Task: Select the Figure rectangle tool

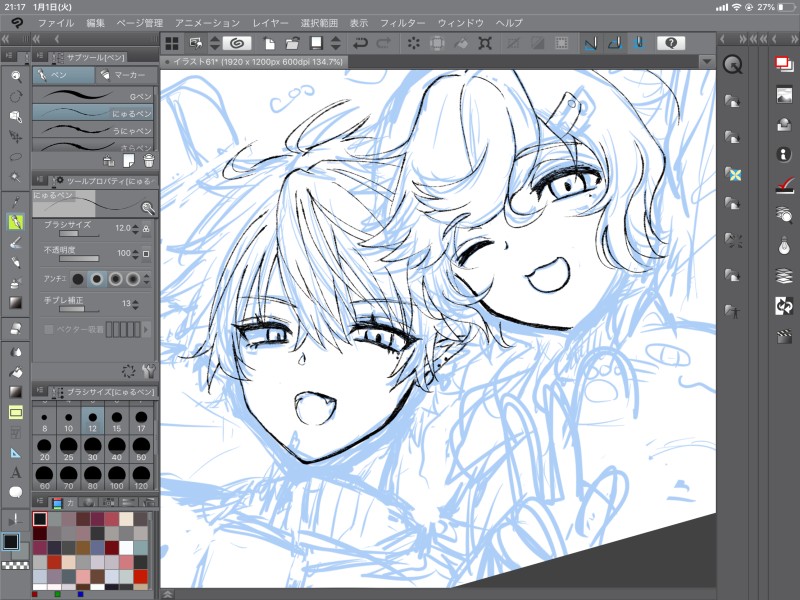Action: pyautogui.click(x=16, y=412)
